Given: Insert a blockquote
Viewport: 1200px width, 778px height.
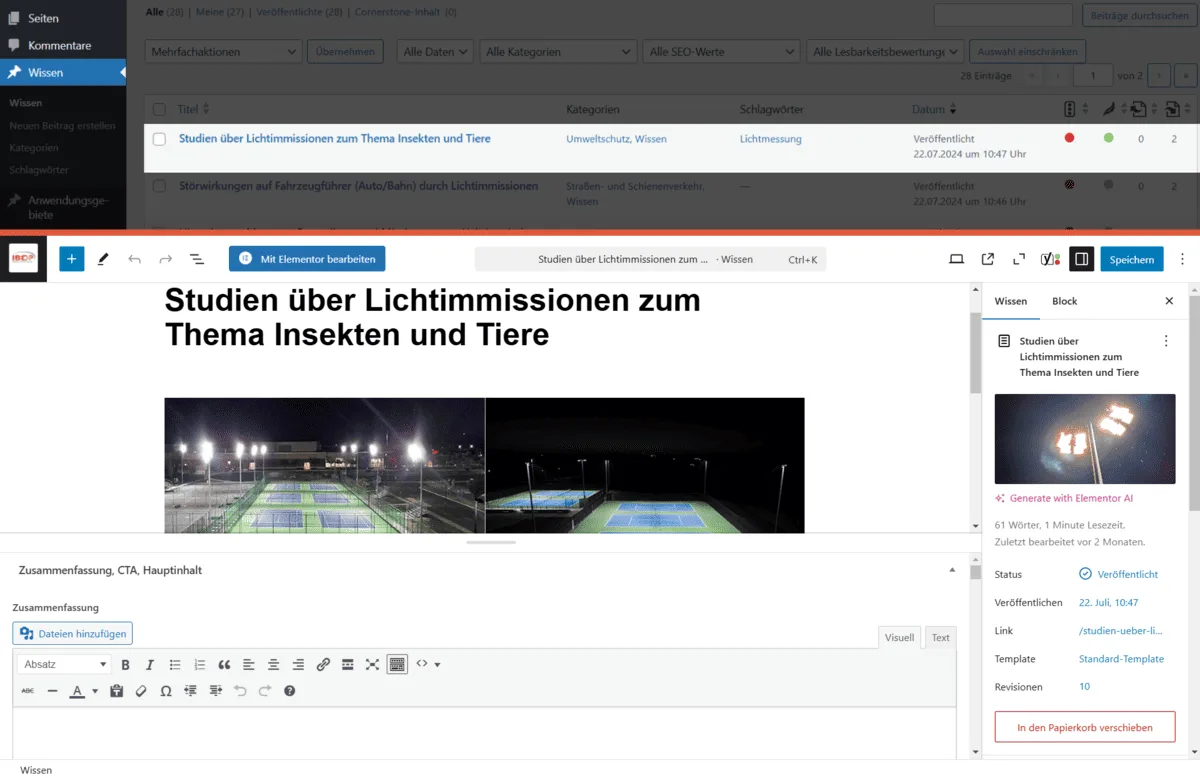Looking at the screenshot, I should click(x=224, y=664).
